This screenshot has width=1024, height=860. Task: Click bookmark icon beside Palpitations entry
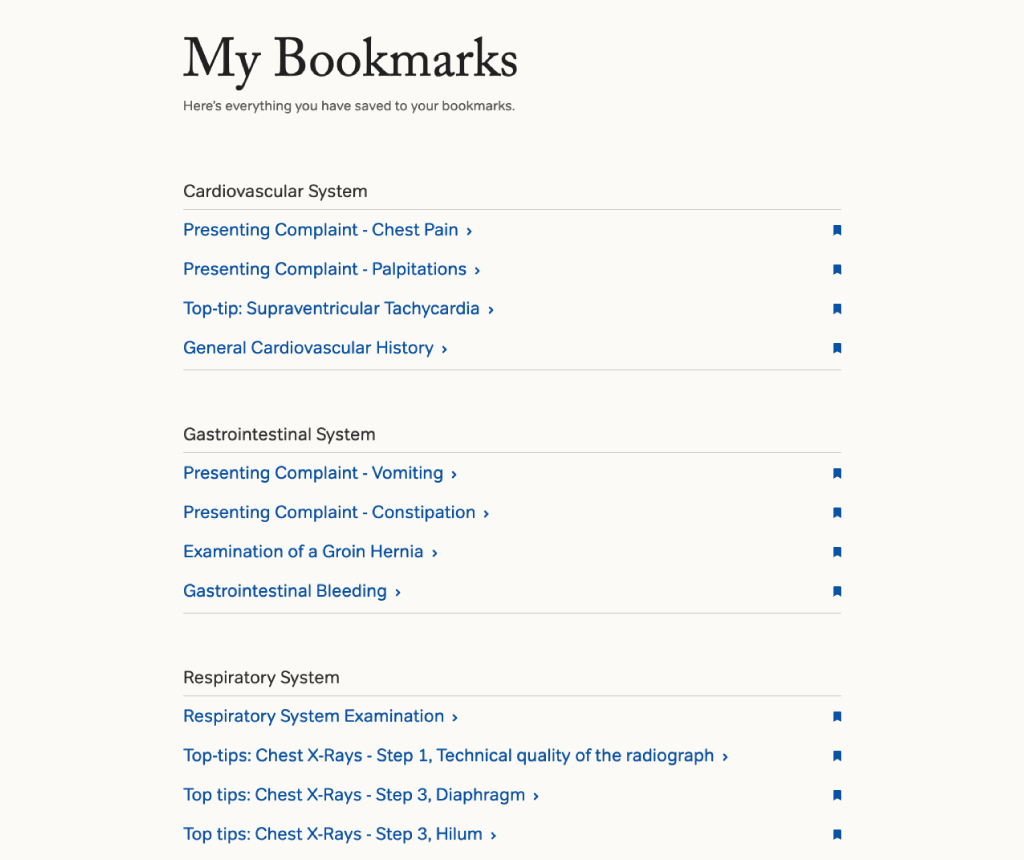[837, 270]
